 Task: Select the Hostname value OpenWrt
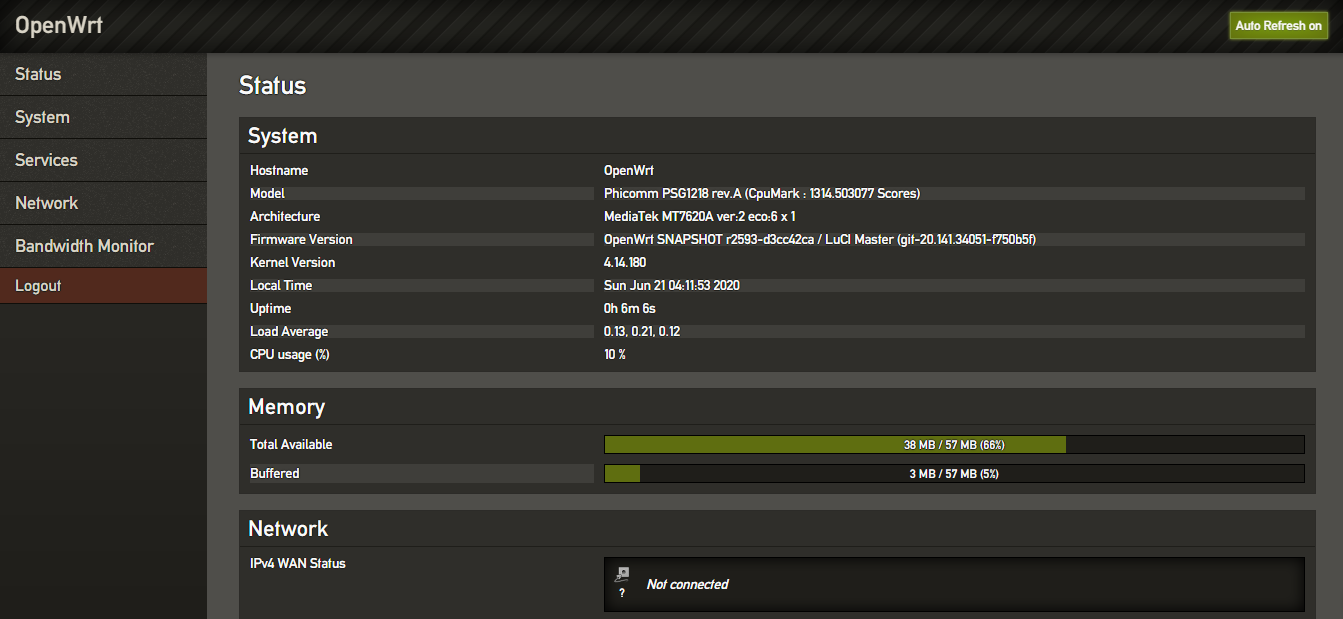[x=628, y=171]
